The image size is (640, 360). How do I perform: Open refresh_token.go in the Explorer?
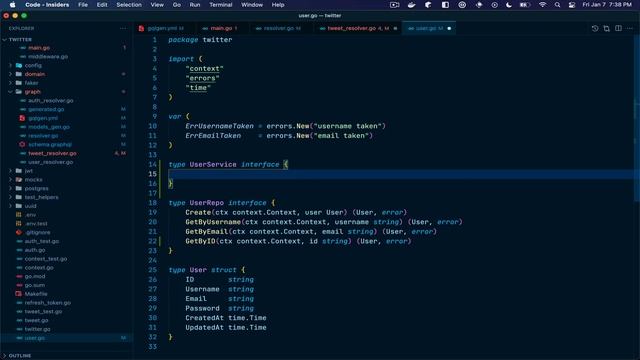(48, 303)
